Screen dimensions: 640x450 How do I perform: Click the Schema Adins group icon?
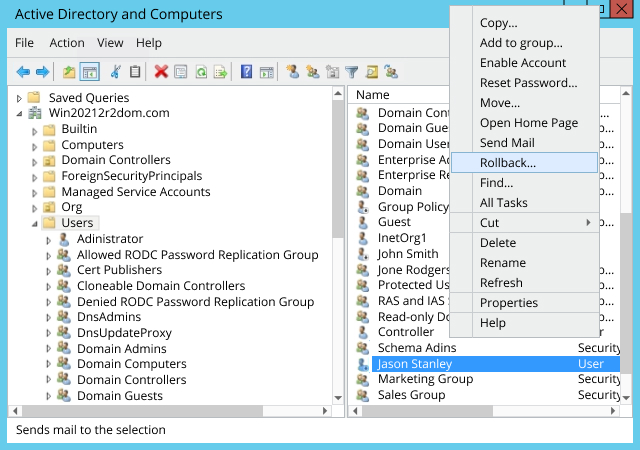pos(362,348)
